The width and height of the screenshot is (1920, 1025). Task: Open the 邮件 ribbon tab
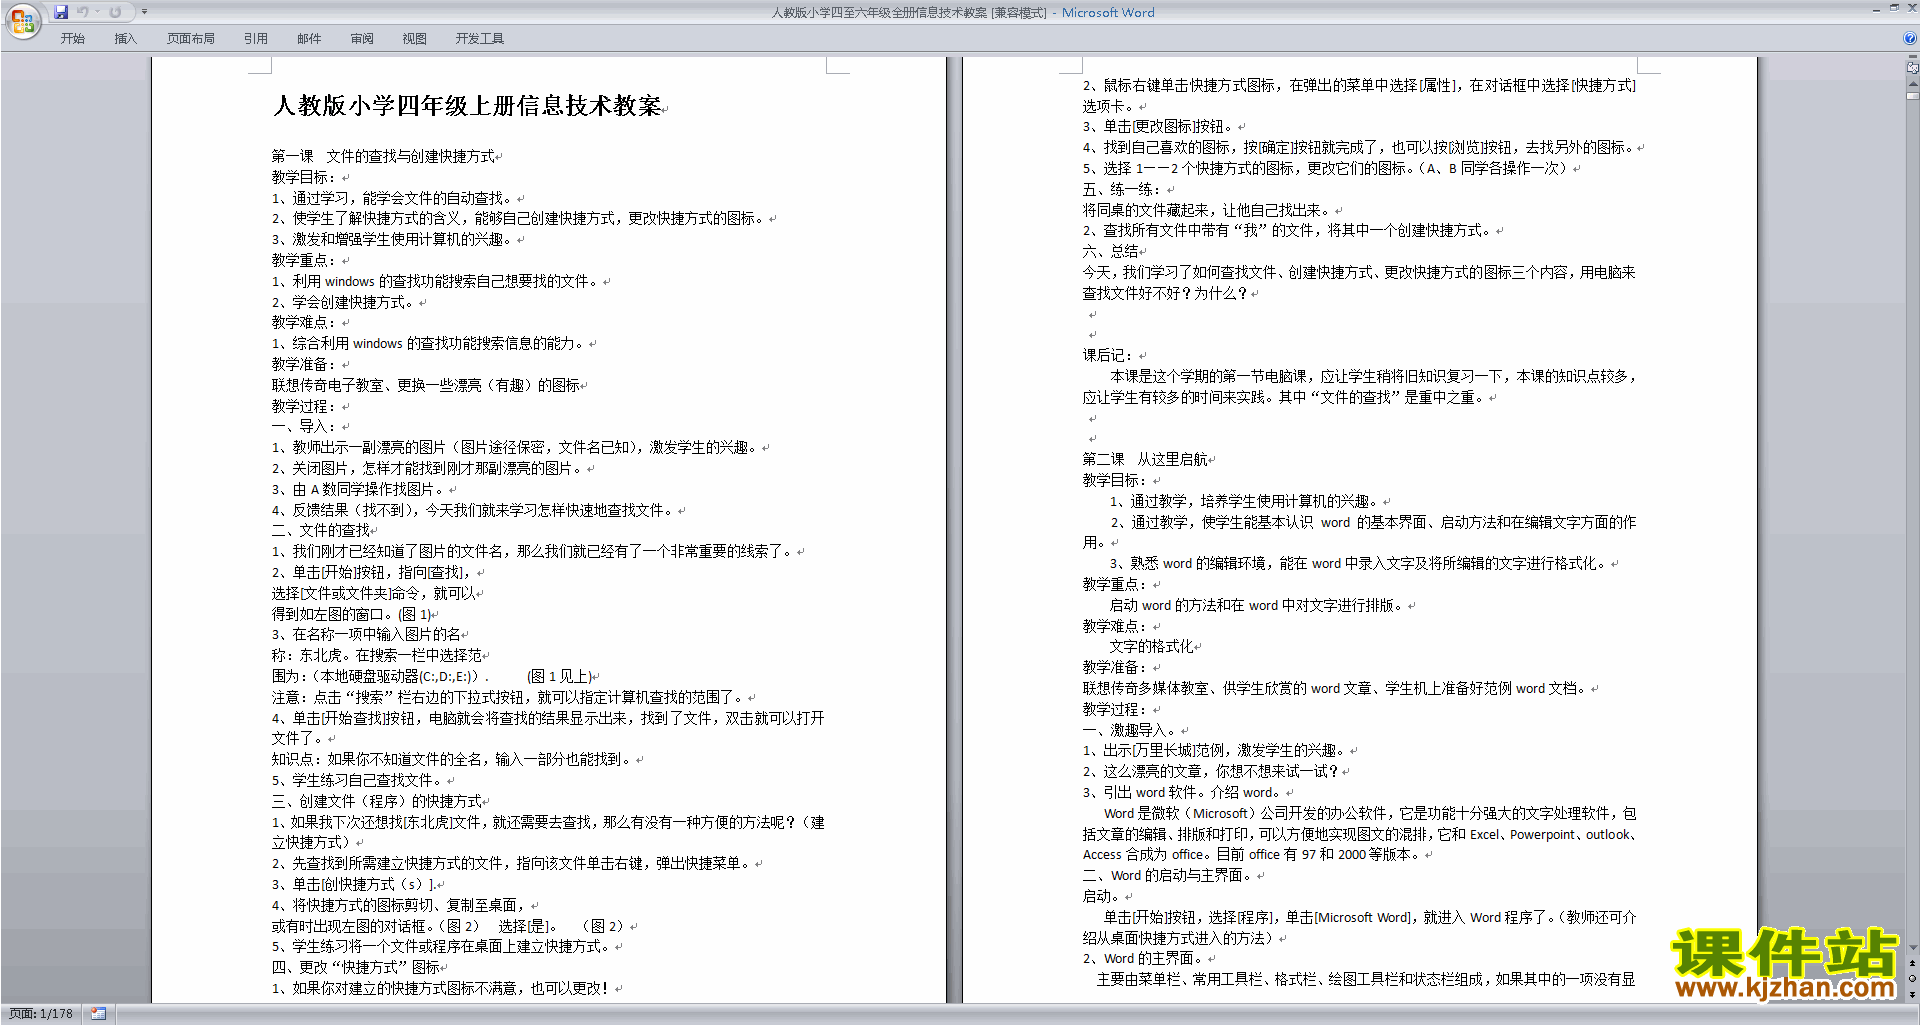tap(309, 39)
